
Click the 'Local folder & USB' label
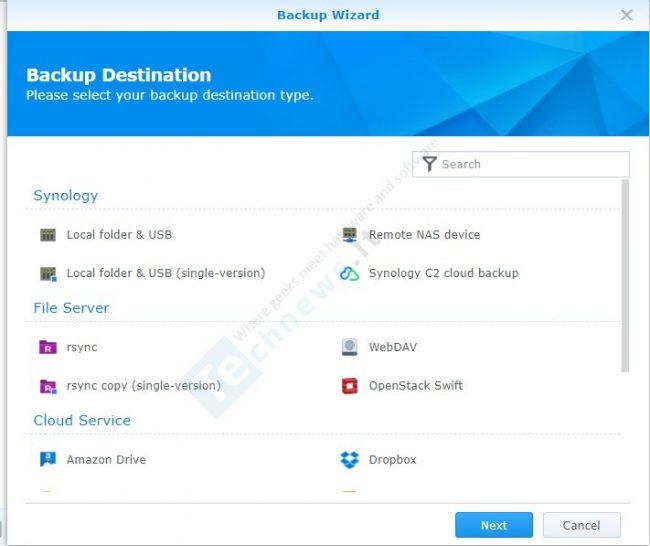point(119,235)
